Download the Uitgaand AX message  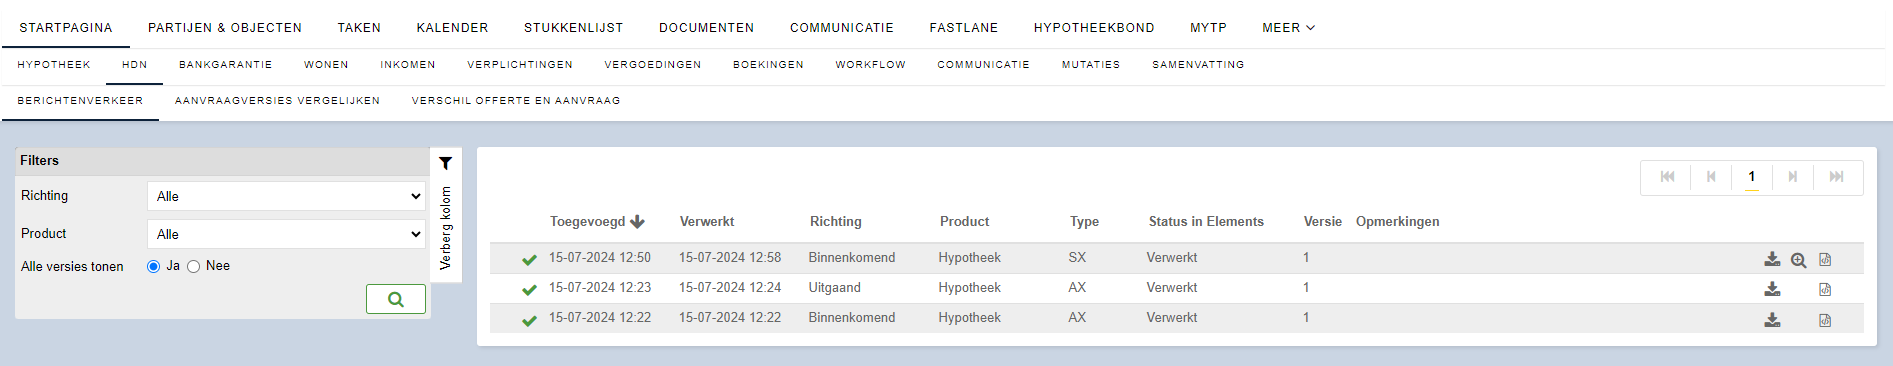[1772, 289]
